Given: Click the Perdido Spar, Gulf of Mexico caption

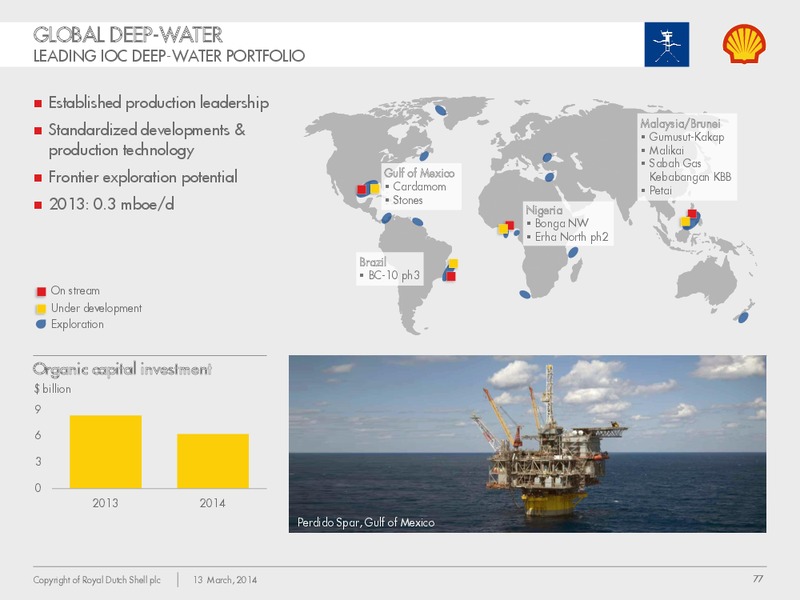Looking at the screenshot, I should coord(366,522).
